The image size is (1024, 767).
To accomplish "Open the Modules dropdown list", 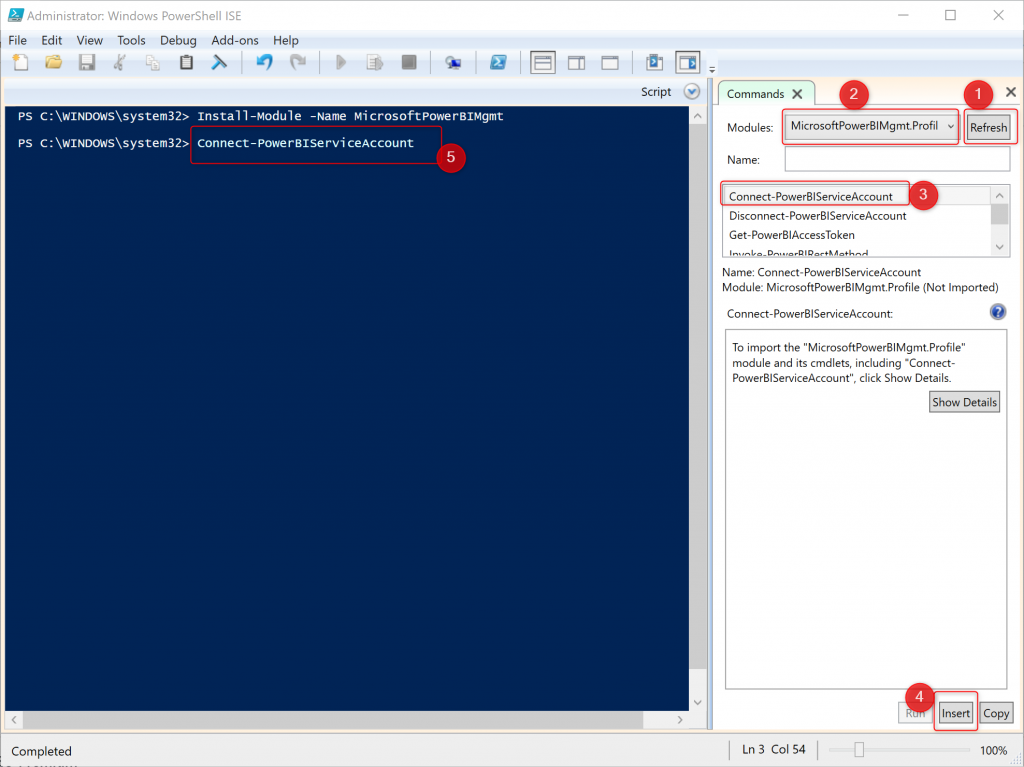I will tap(871, 127).
